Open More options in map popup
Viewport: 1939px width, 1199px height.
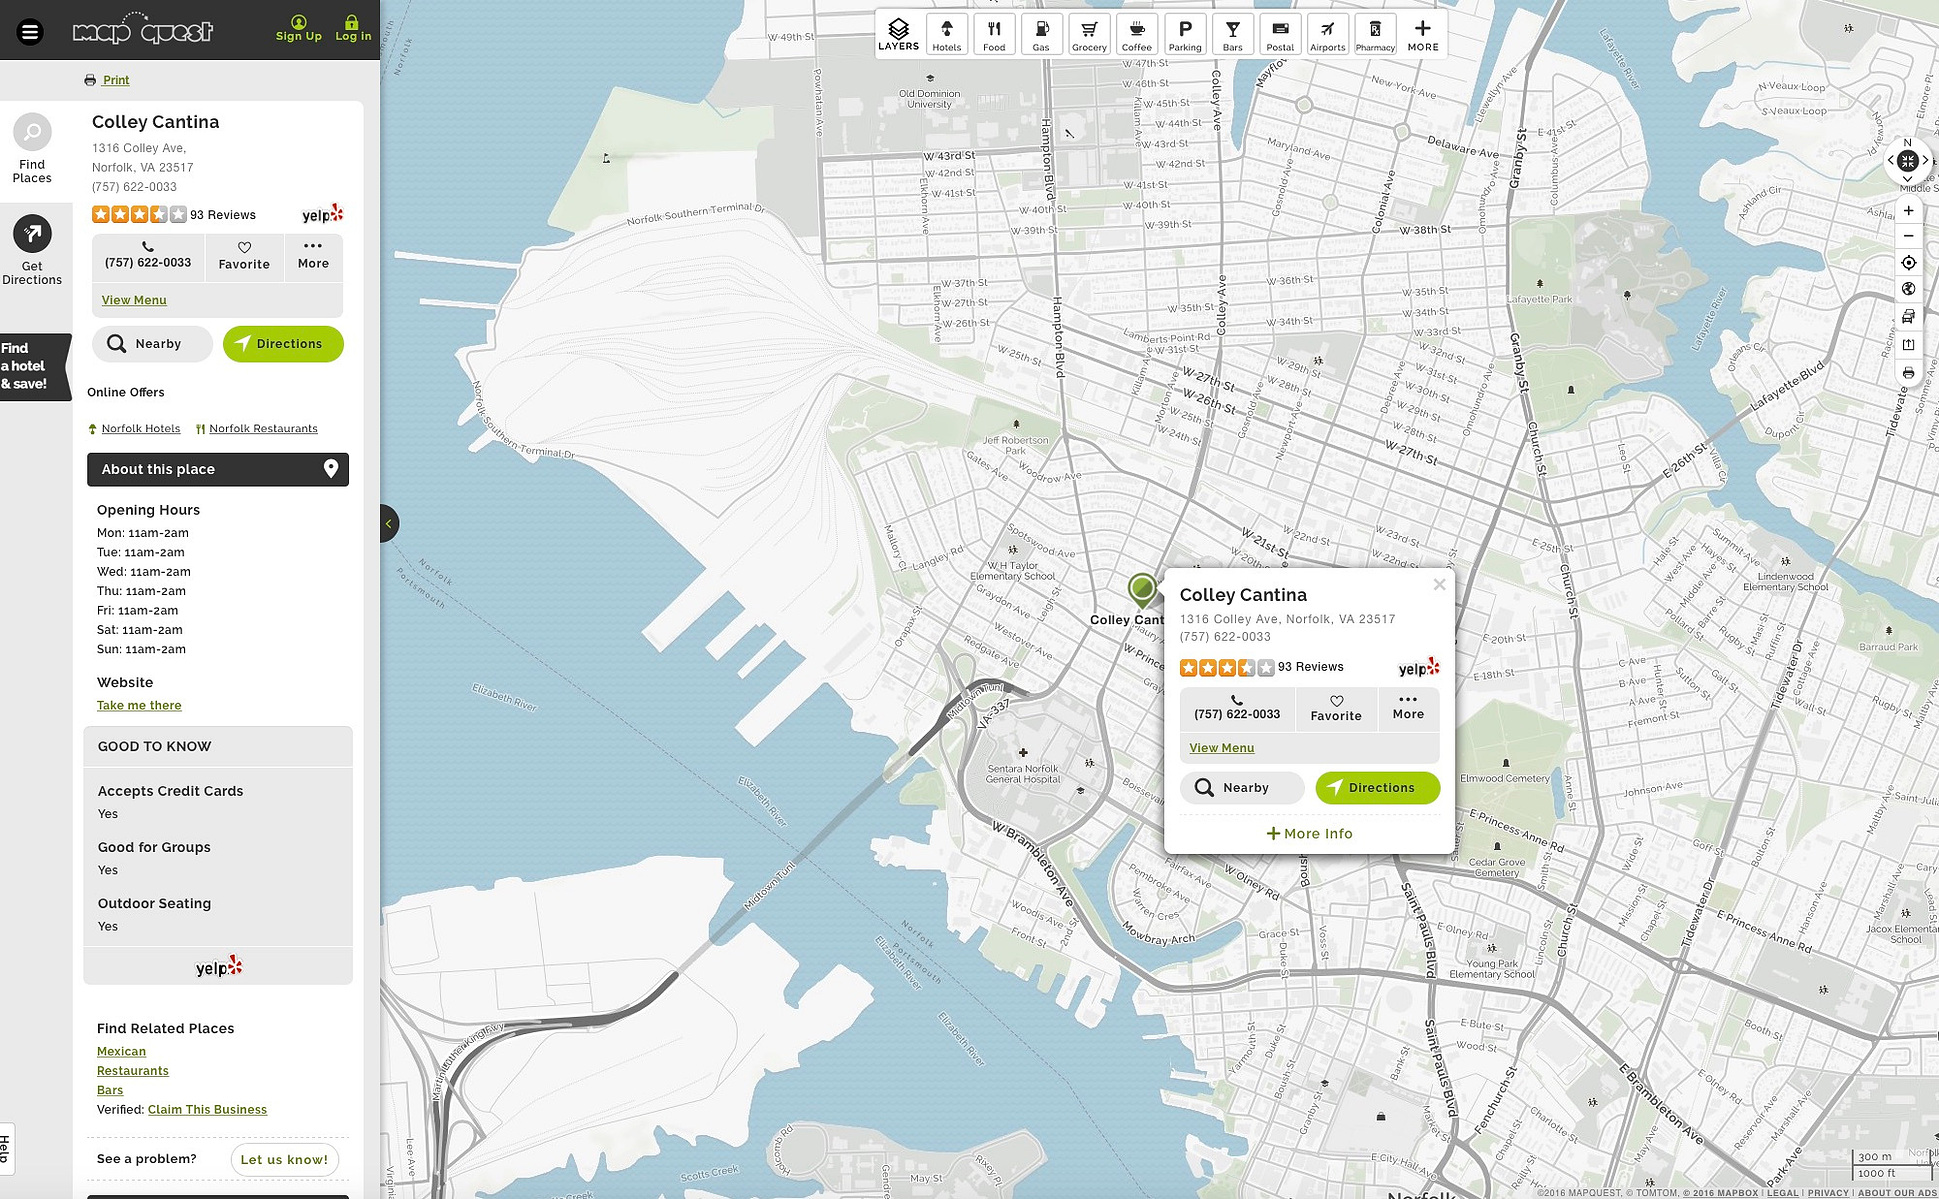click(1408, 708)
